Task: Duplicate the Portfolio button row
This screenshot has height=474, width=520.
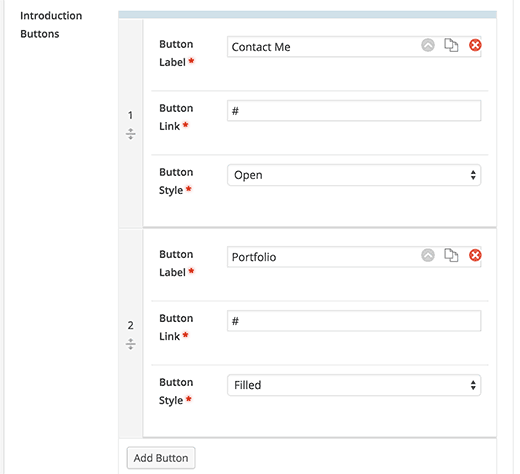Action: (451, 255)
